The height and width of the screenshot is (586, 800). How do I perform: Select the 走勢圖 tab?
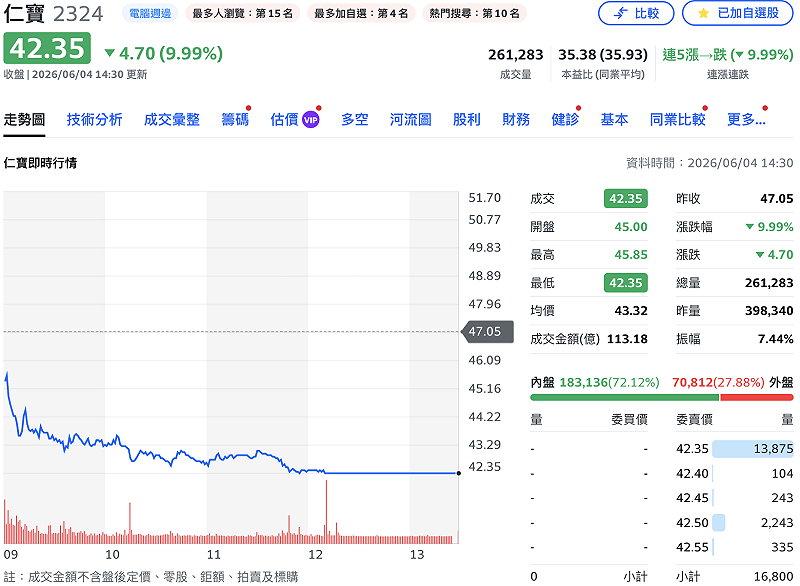pyautogui.click(x=24, y=120)
